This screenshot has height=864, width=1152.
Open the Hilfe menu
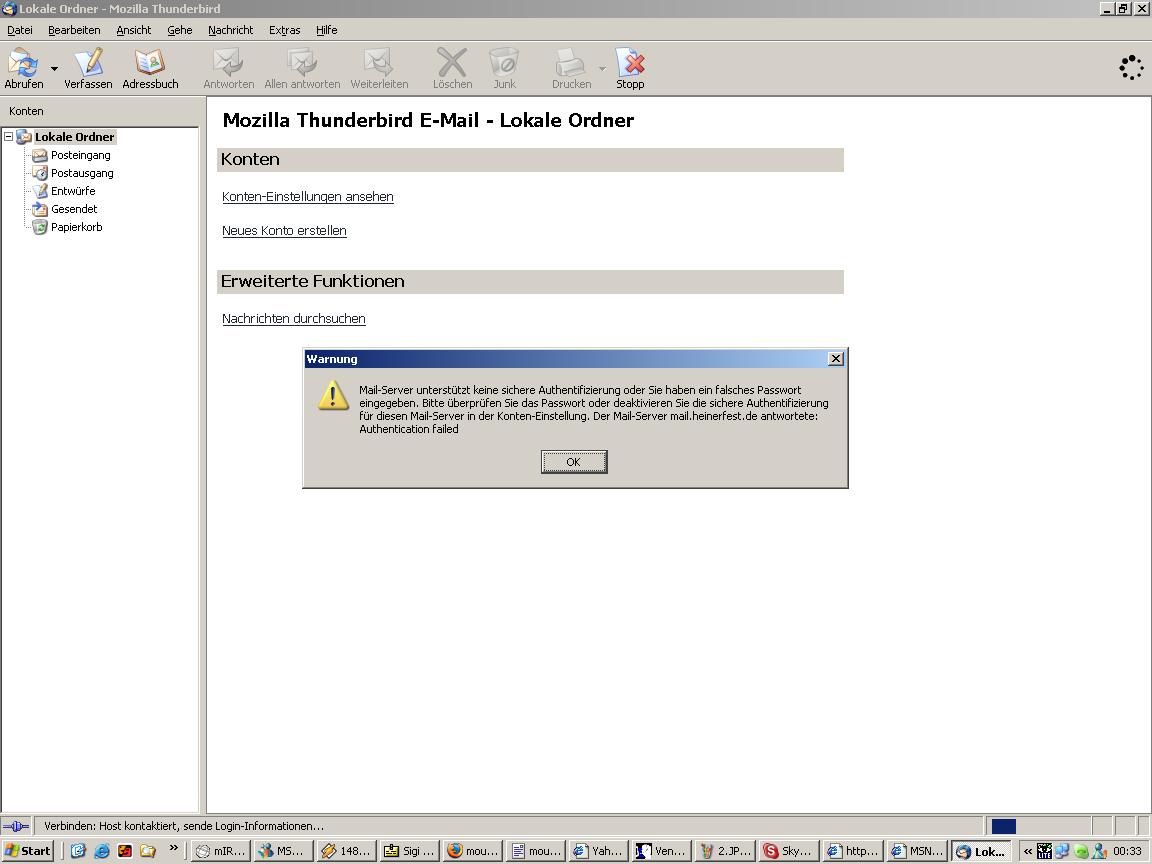(x=326, y=30)
